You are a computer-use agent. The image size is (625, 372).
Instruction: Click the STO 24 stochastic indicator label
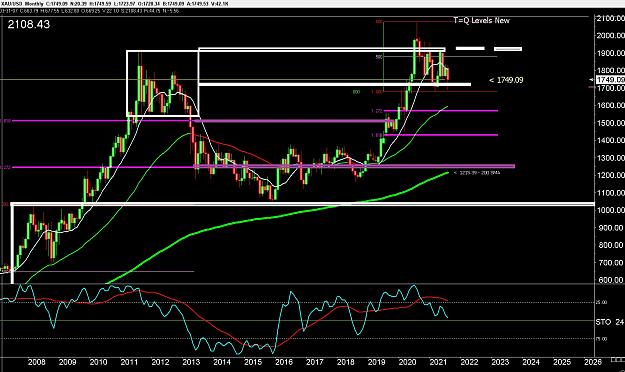click(x=610, y=321)
